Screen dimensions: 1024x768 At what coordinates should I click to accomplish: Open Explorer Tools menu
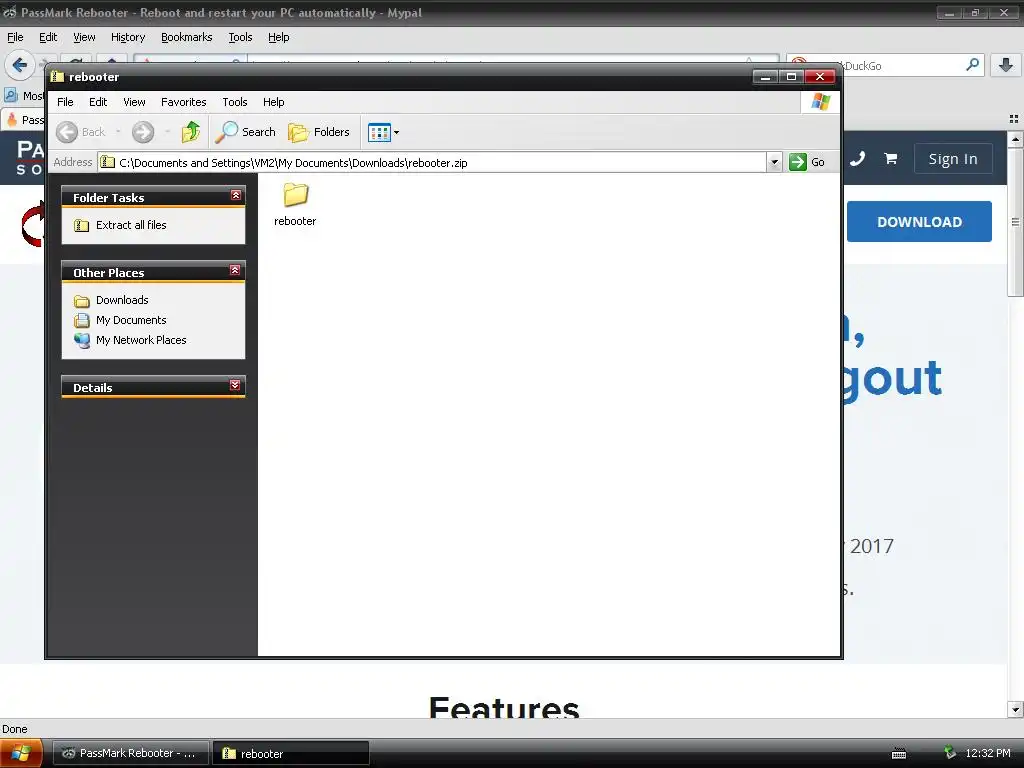coord(234,102)
